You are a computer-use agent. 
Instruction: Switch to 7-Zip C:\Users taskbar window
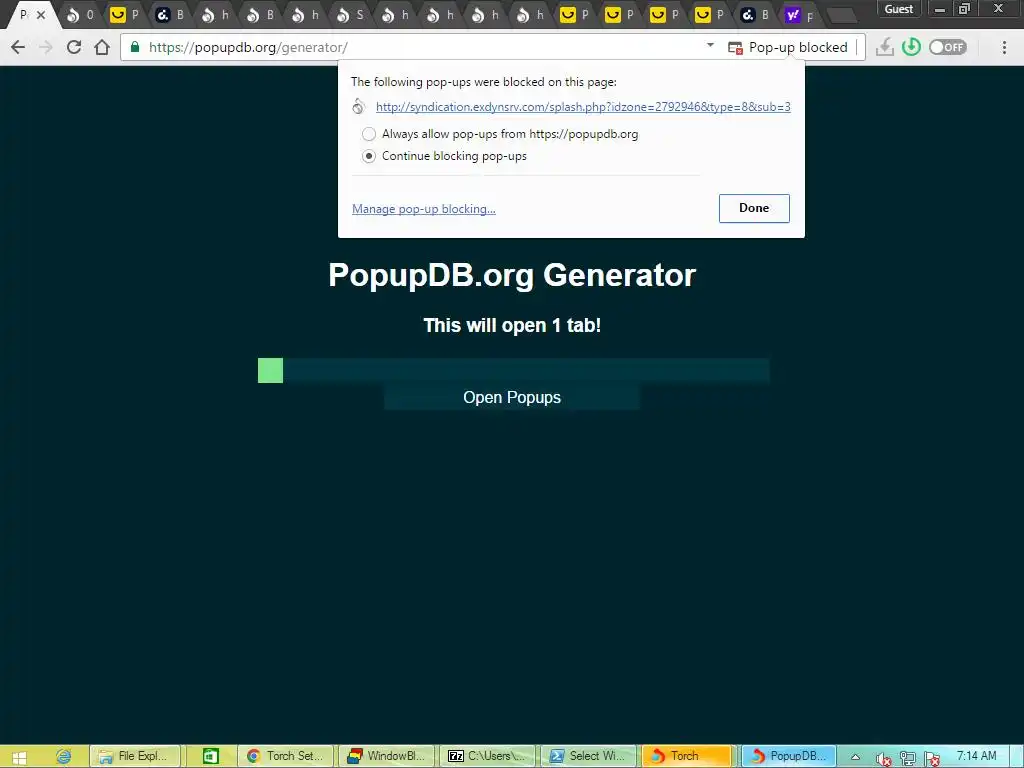click(487, 756)
